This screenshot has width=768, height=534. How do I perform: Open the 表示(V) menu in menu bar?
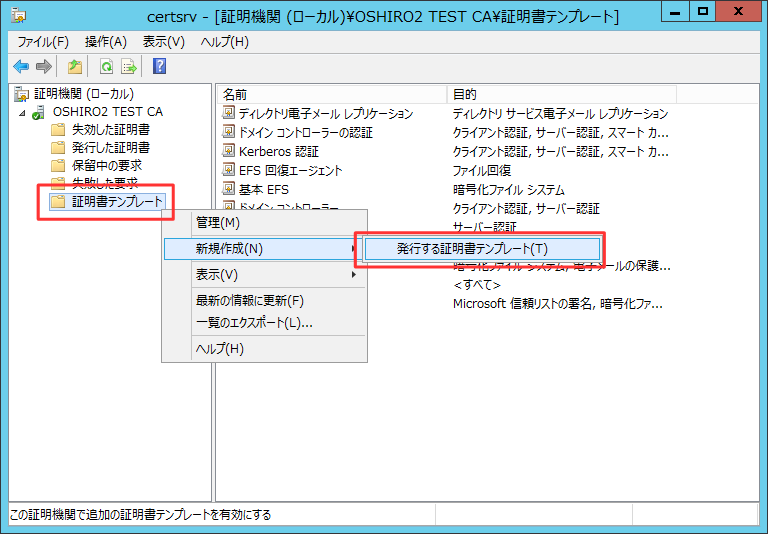(x=164, y=42)
